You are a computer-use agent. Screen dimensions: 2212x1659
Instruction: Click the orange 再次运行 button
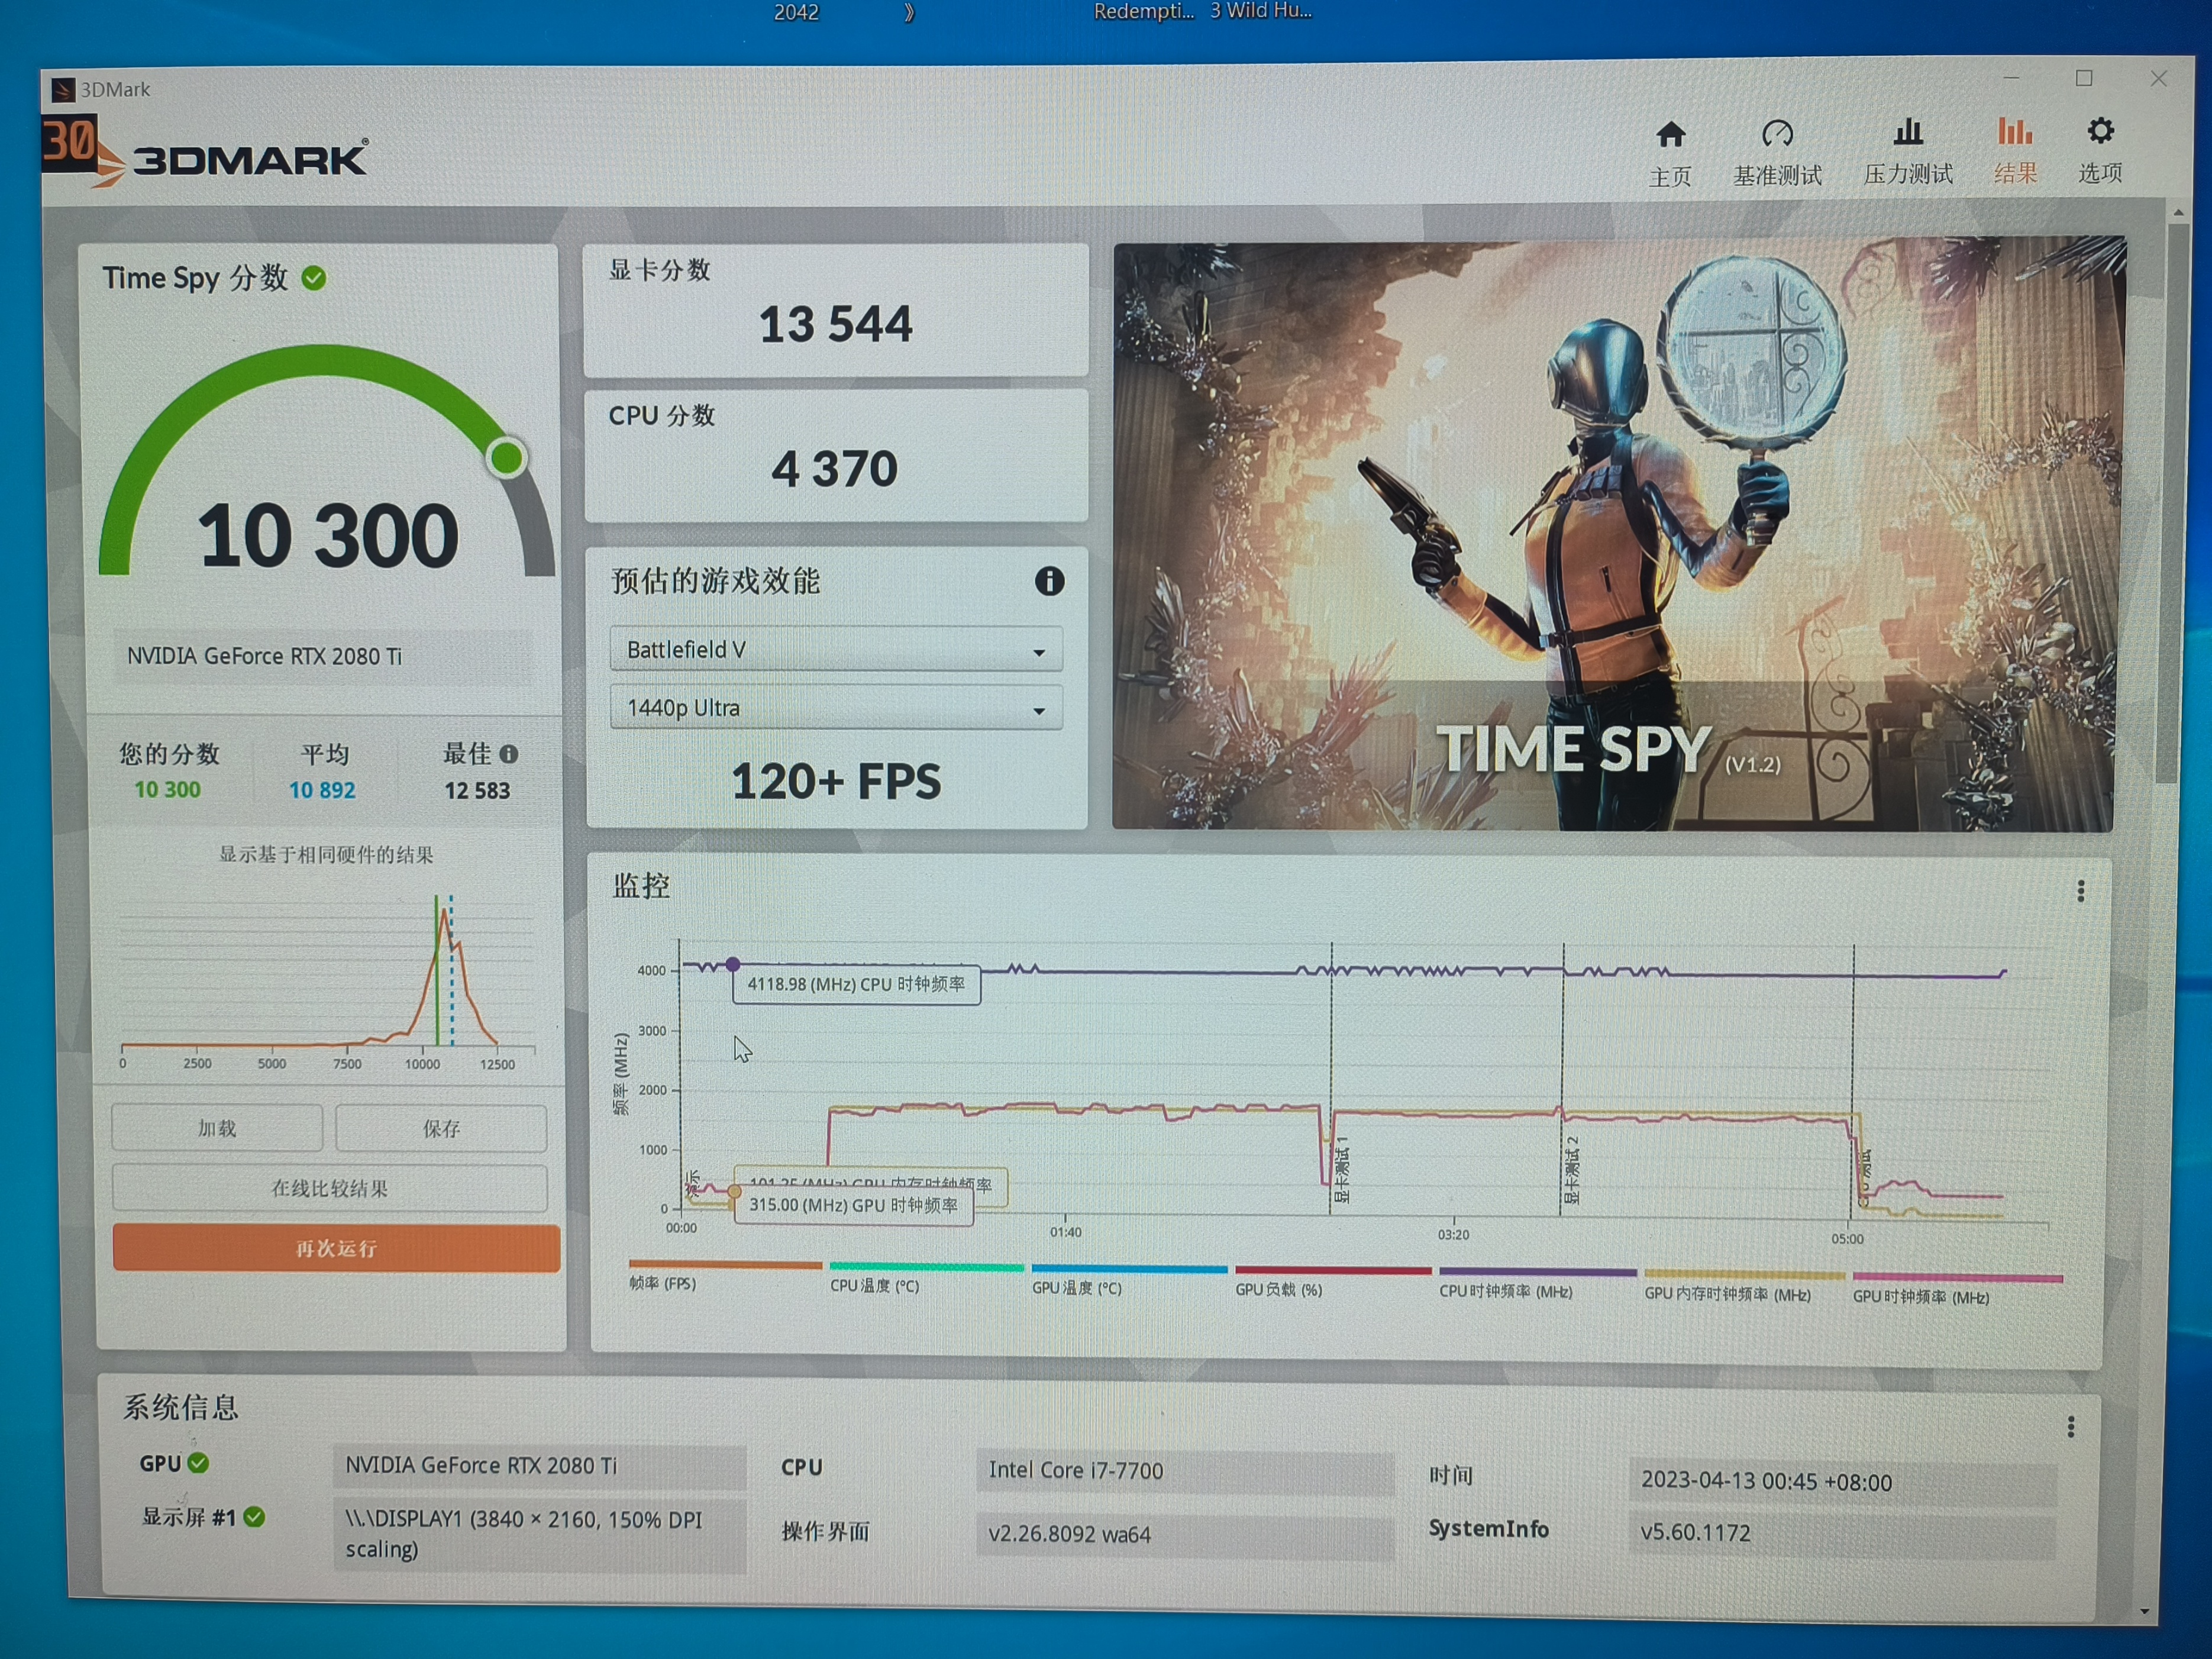336,1248
